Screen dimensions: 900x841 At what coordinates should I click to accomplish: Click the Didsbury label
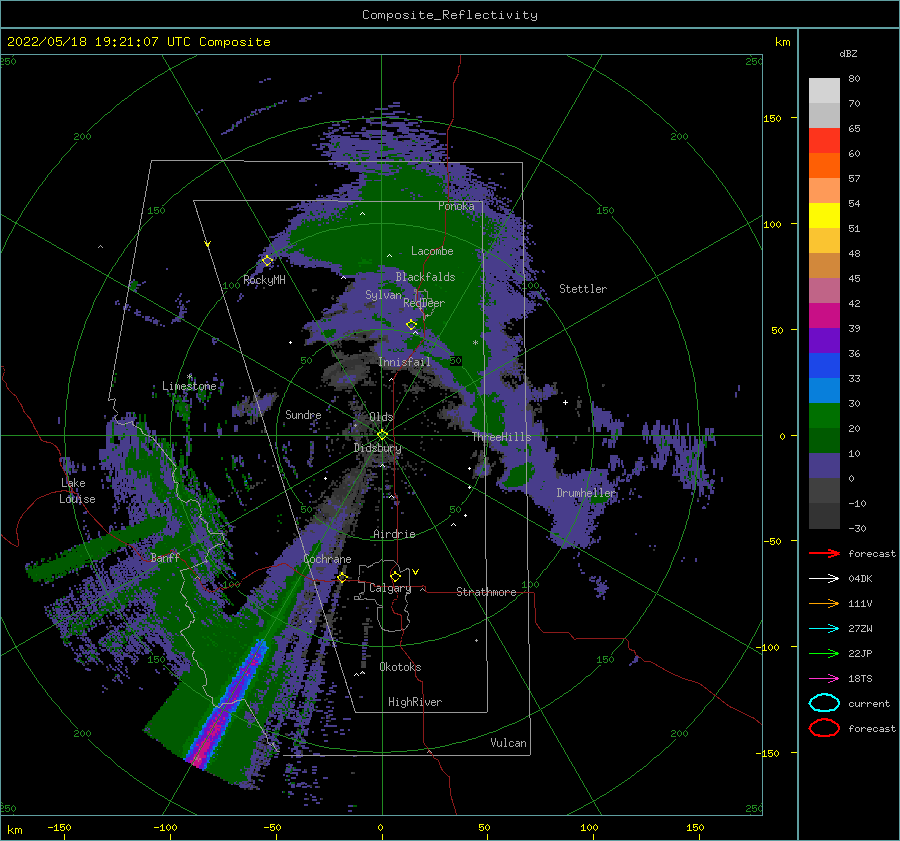377,448
